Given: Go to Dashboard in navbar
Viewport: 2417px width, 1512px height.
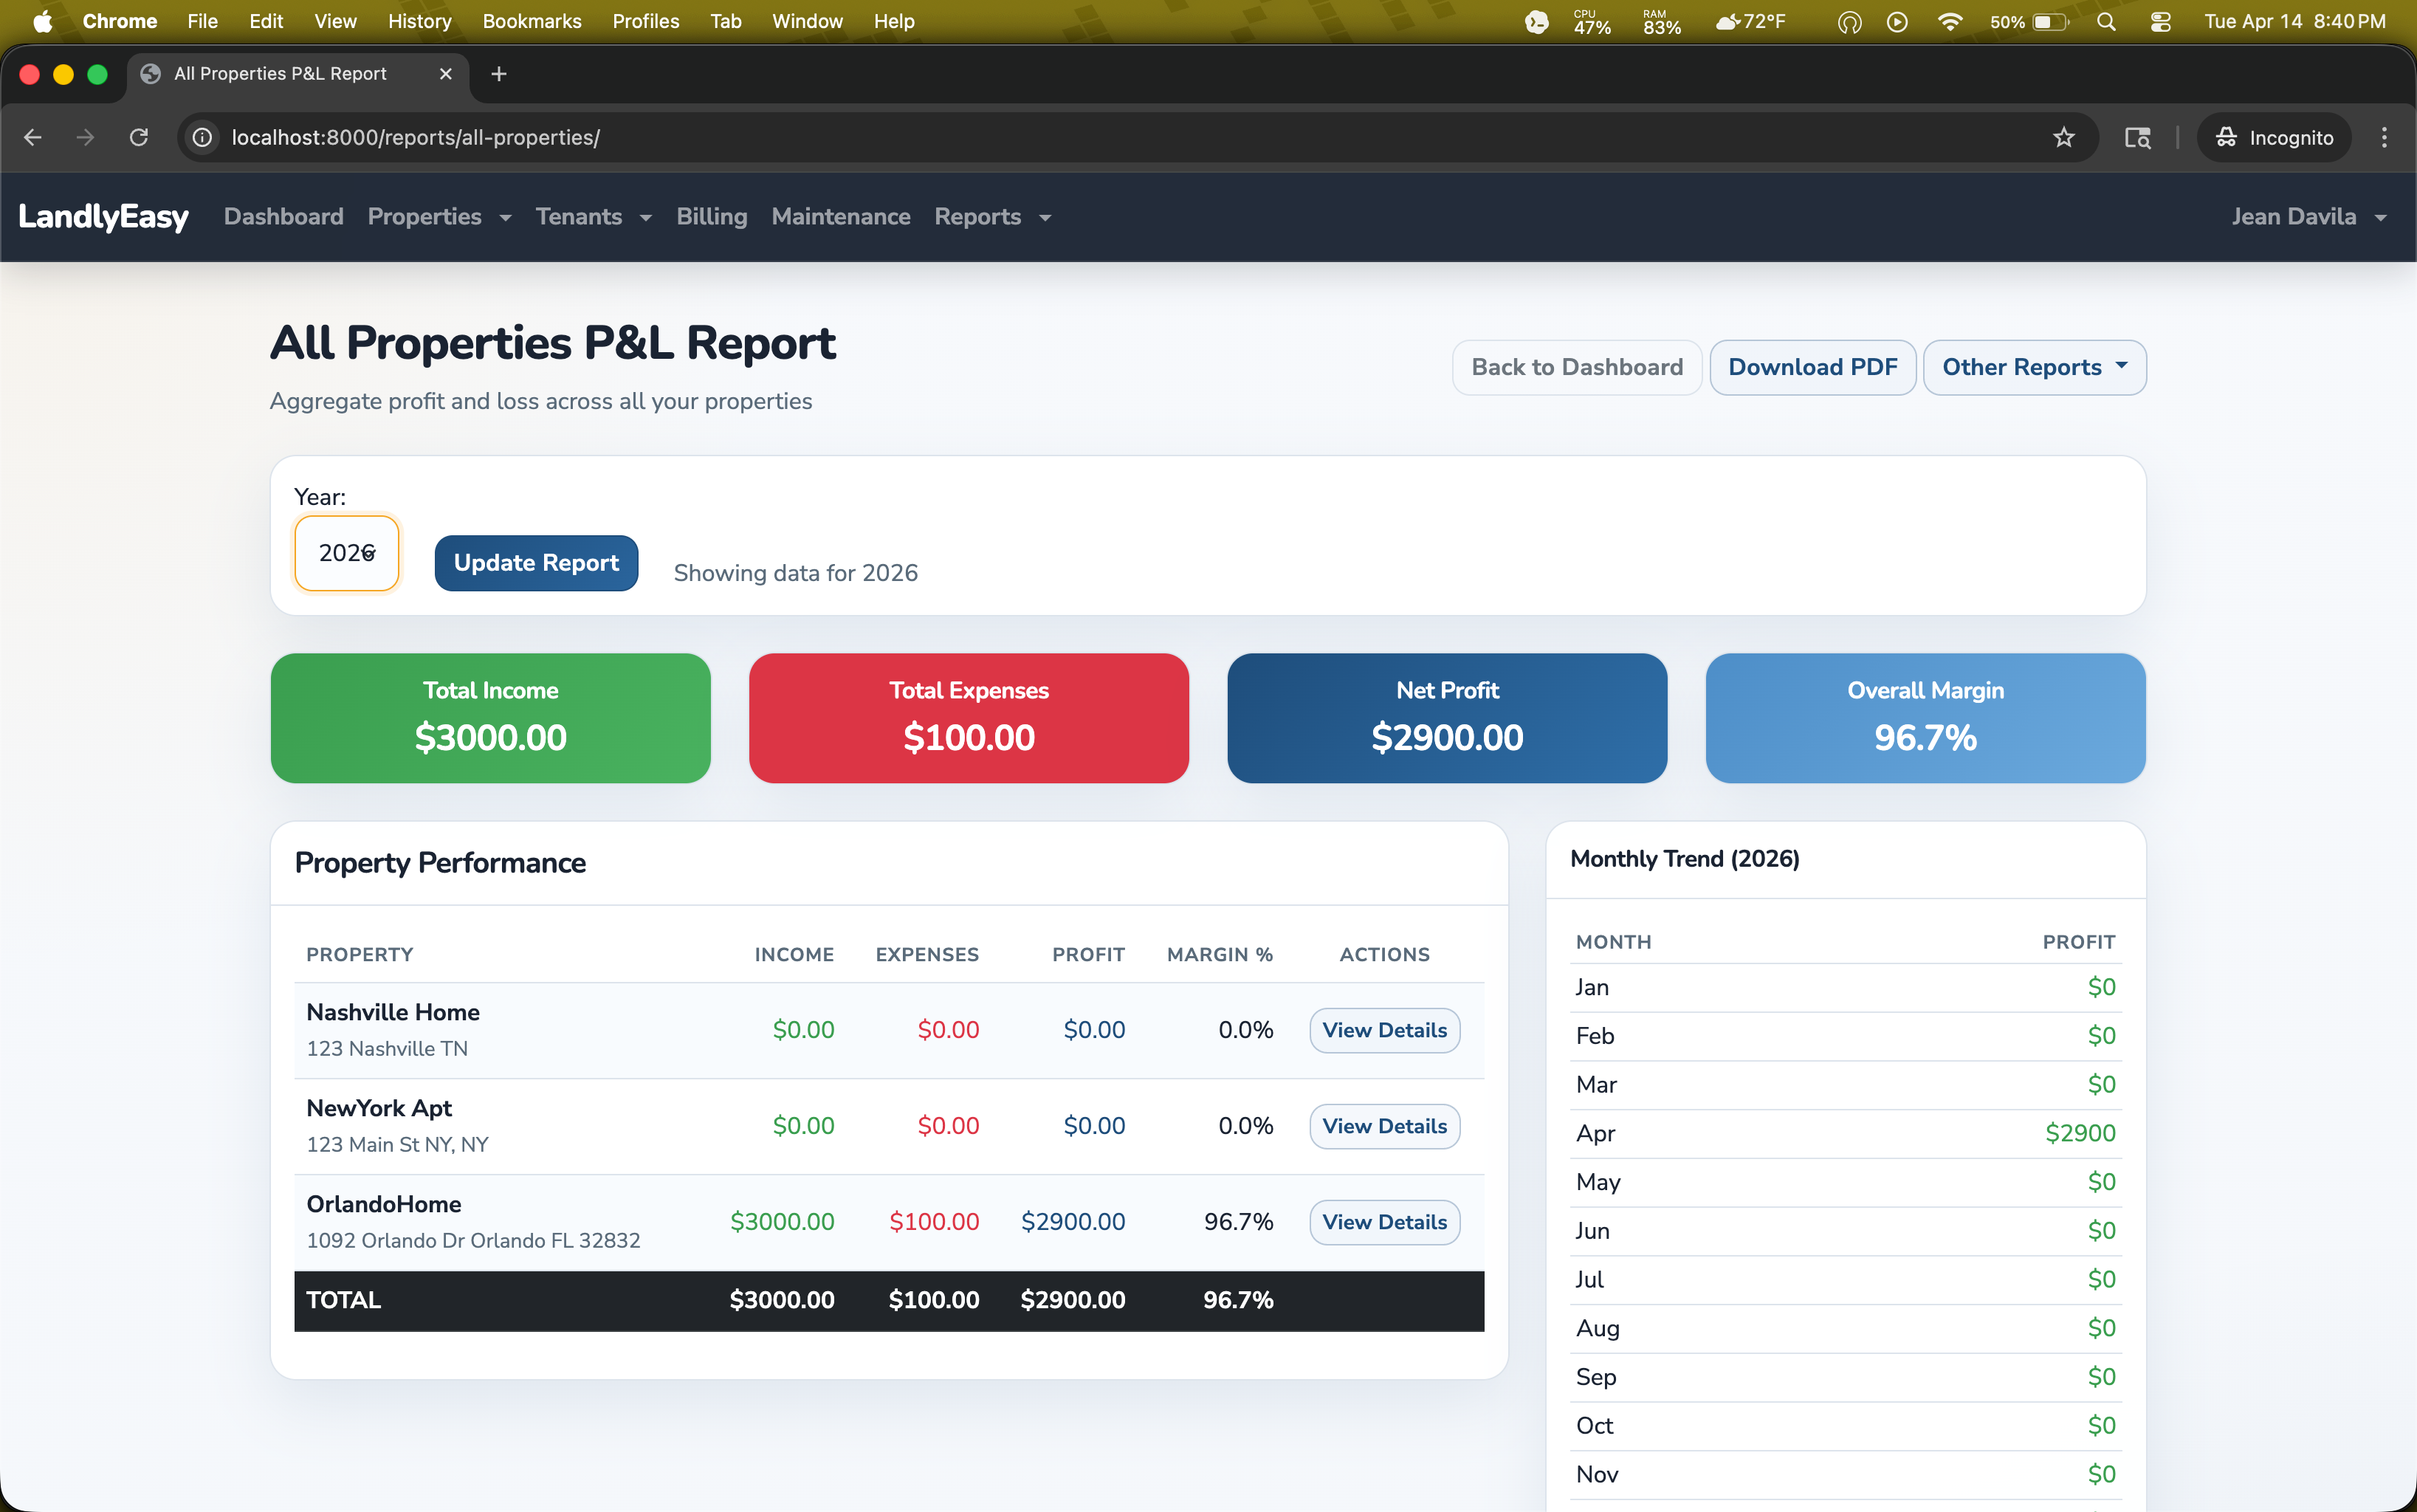Looking at the screenshot, I should tap(284, 216).
